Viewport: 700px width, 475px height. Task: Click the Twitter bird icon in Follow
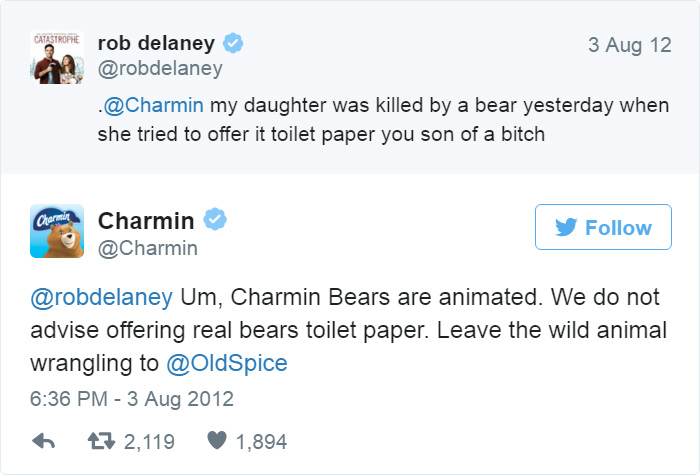pyautogui.click(x=566, y=227)
